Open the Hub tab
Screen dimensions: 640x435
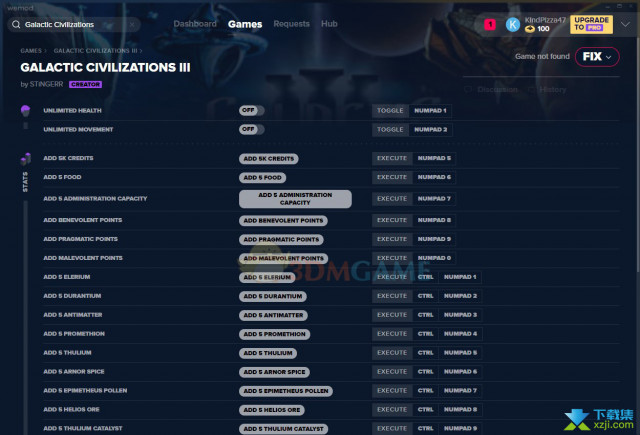click(329, 24)
